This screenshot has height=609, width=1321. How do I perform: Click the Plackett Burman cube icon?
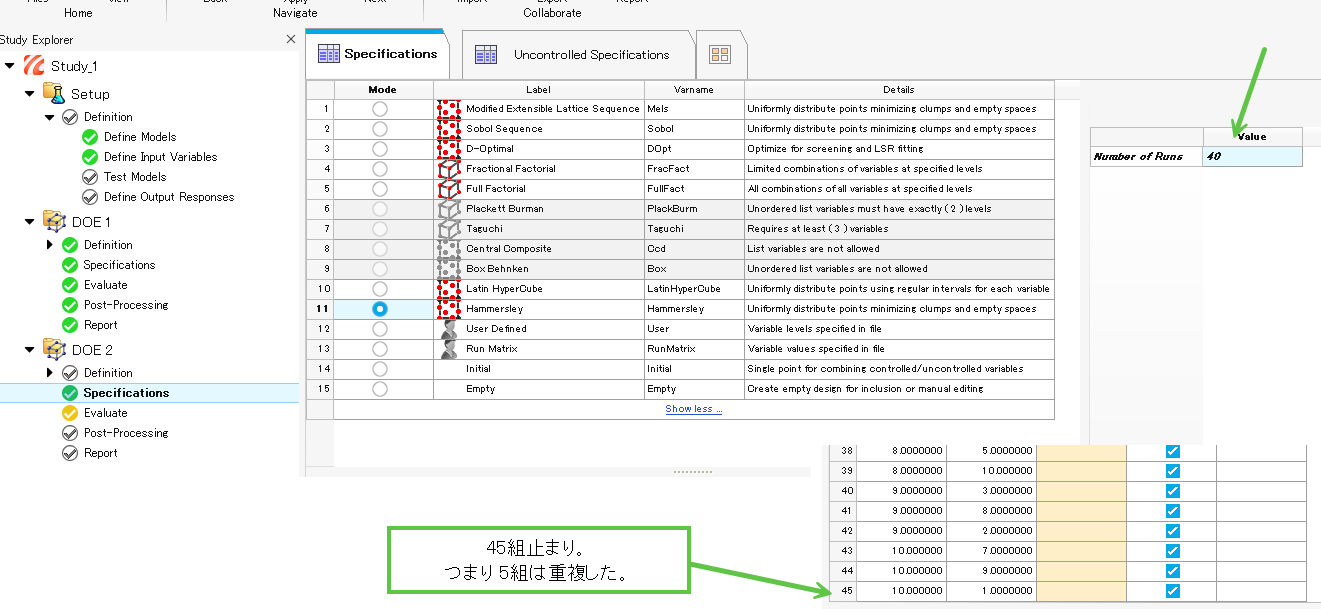click(449, 209)
